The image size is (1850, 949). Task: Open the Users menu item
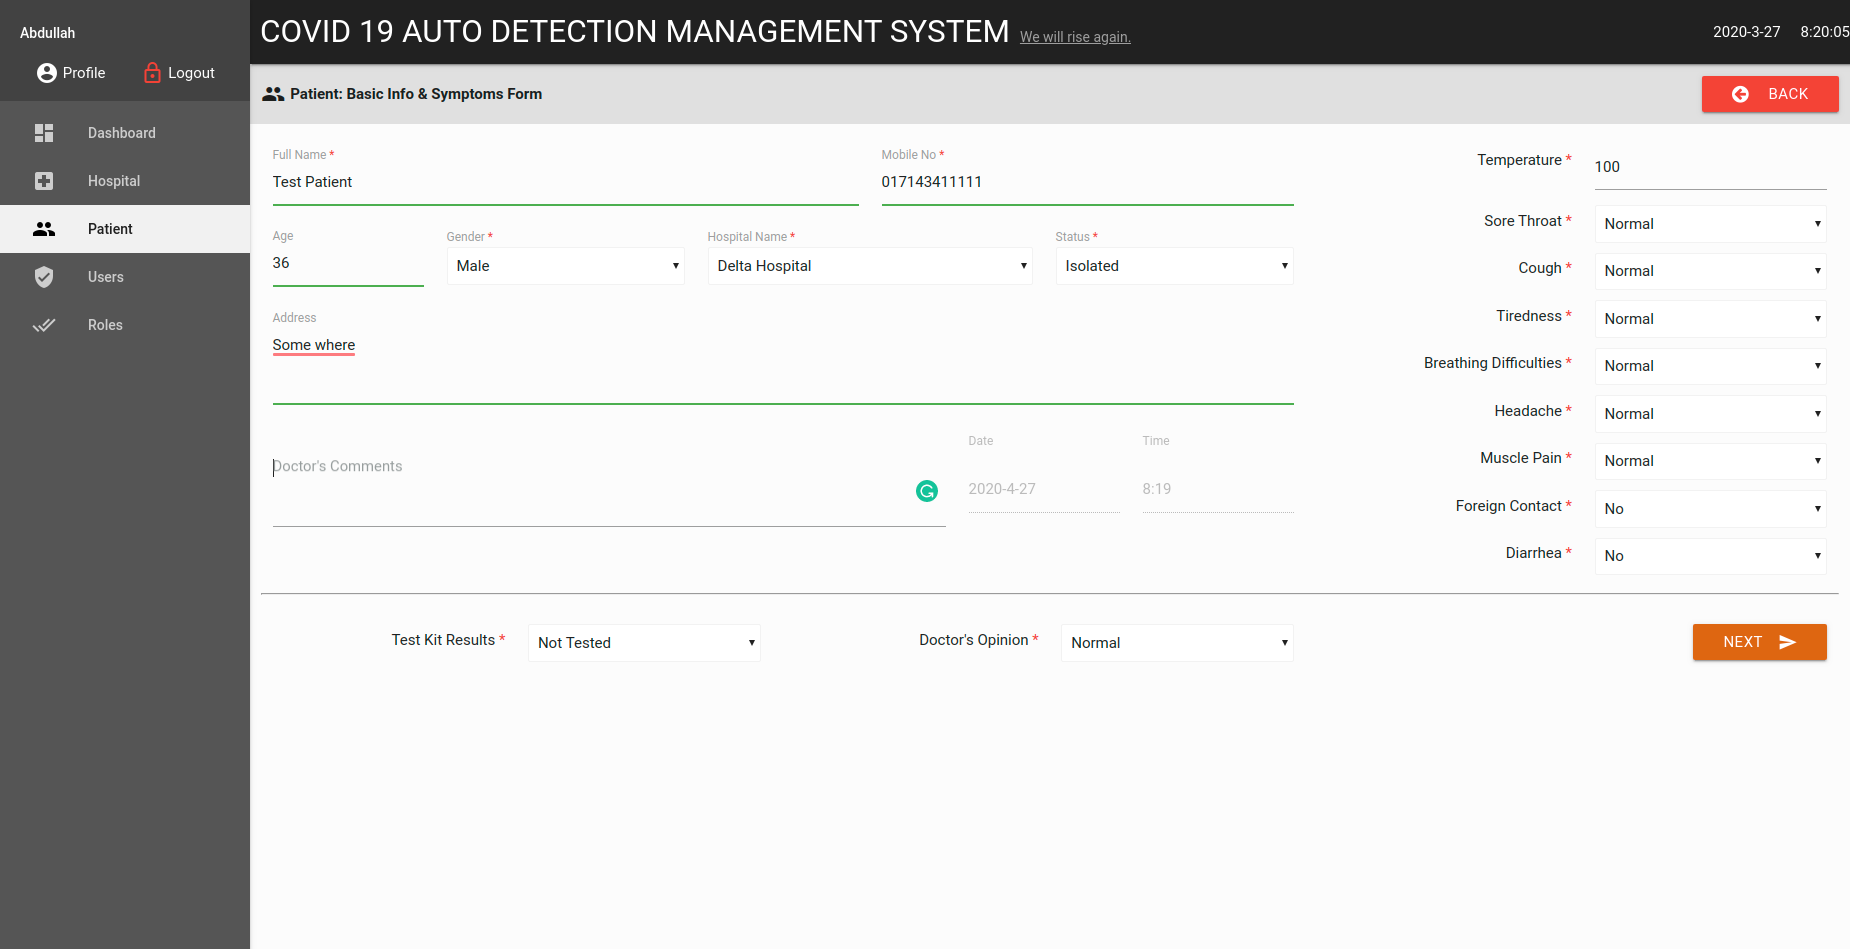click(x=125, y=277)
